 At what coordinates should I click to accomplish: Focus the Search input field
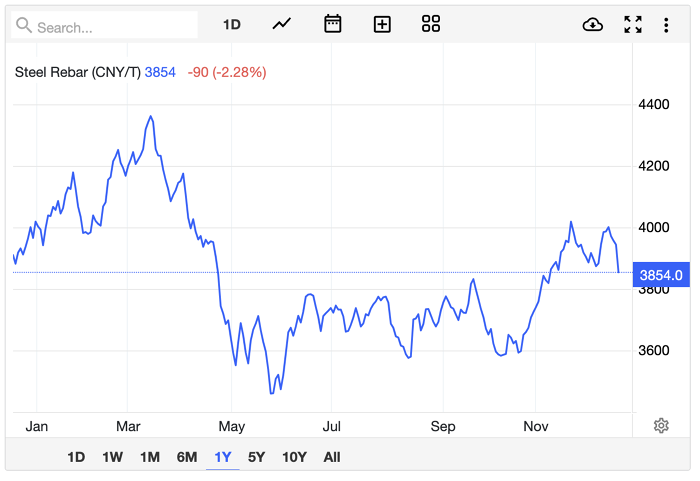point(104,25)
